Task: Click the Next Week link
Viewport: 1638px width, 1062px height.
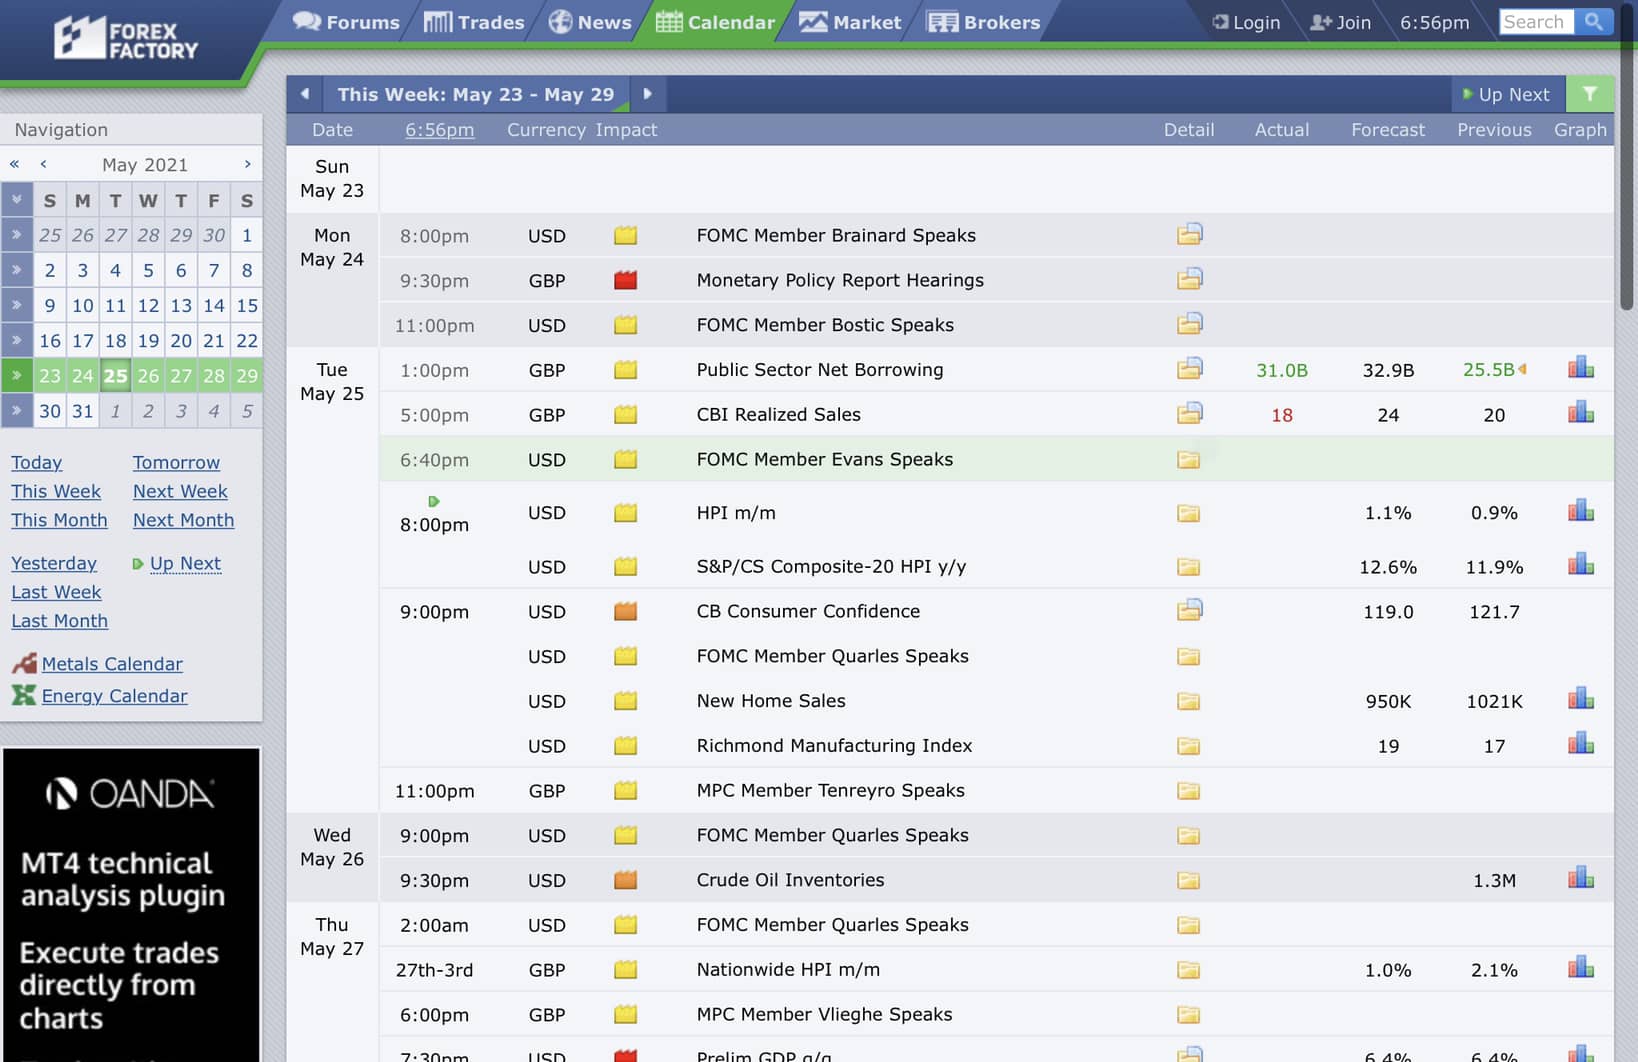Action: pyautogui.click(x=180, y=491)
